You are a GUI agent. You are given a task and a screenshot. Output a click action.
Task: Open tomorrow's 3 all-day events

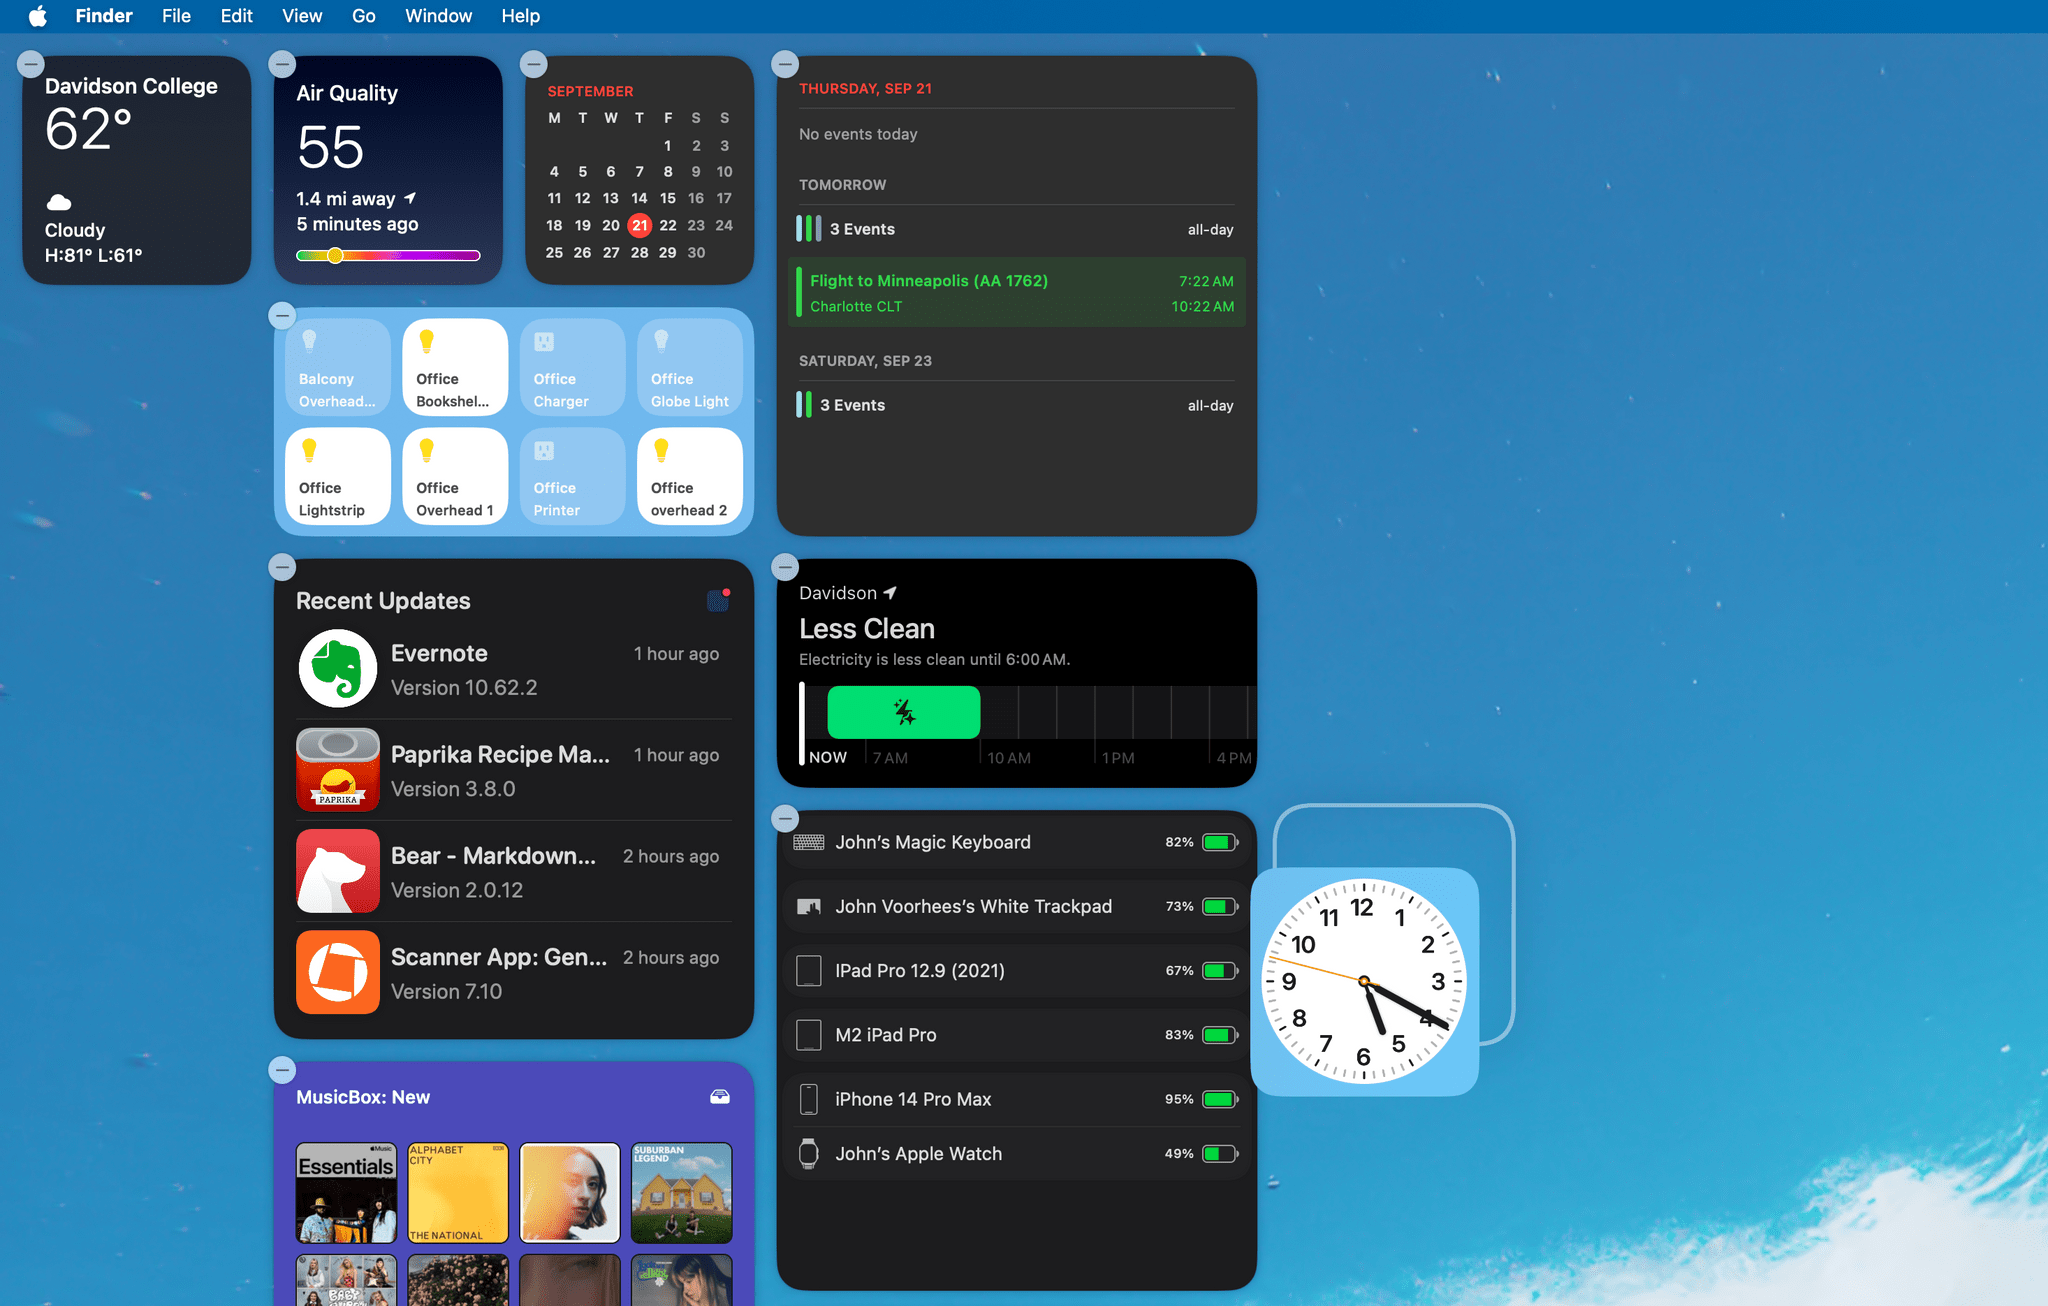coord(1017,229)
